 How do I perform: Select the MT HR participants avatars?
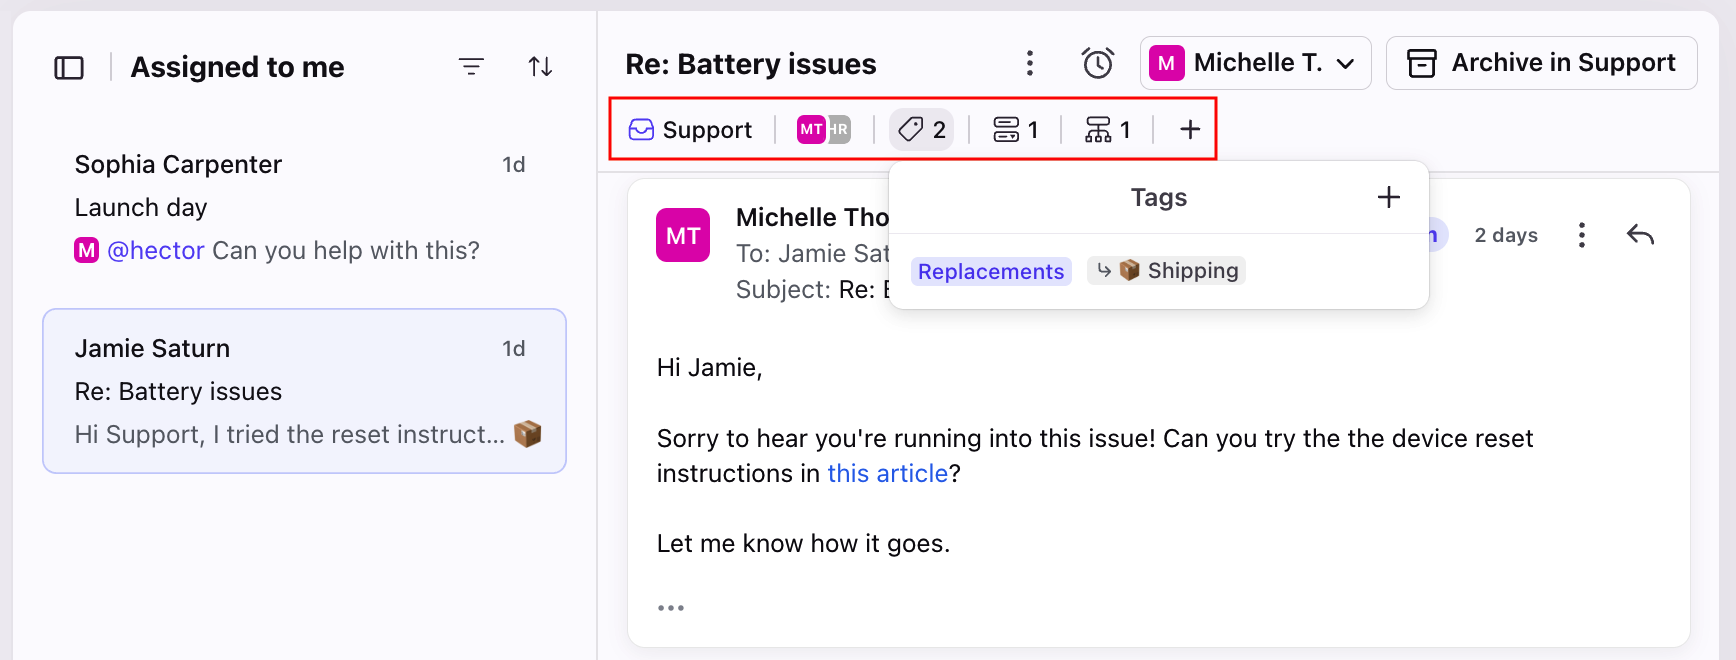tap(824, 129)
